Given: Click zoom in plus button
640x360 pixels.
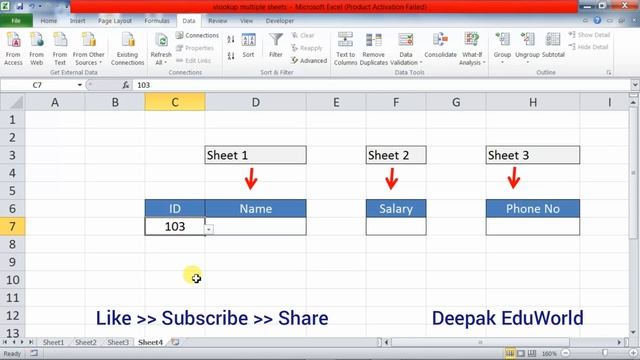Looking at the screenshot, I should pyautogui.click(x=633, y=353).
